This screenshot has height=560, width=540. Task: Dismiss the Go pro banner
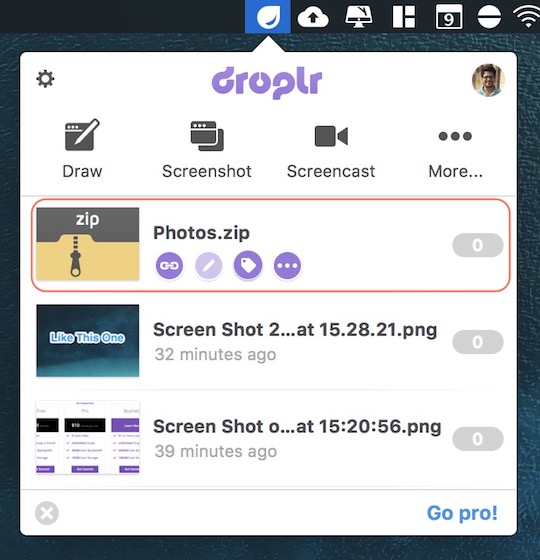click(x=47, y=513)
